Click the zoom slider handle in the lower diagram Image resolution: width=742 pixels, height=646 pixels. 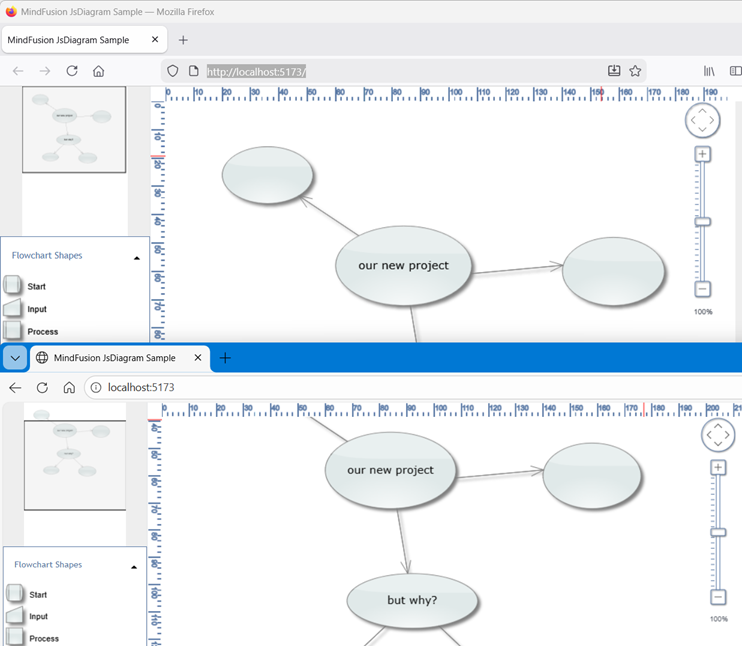(718, 532)
